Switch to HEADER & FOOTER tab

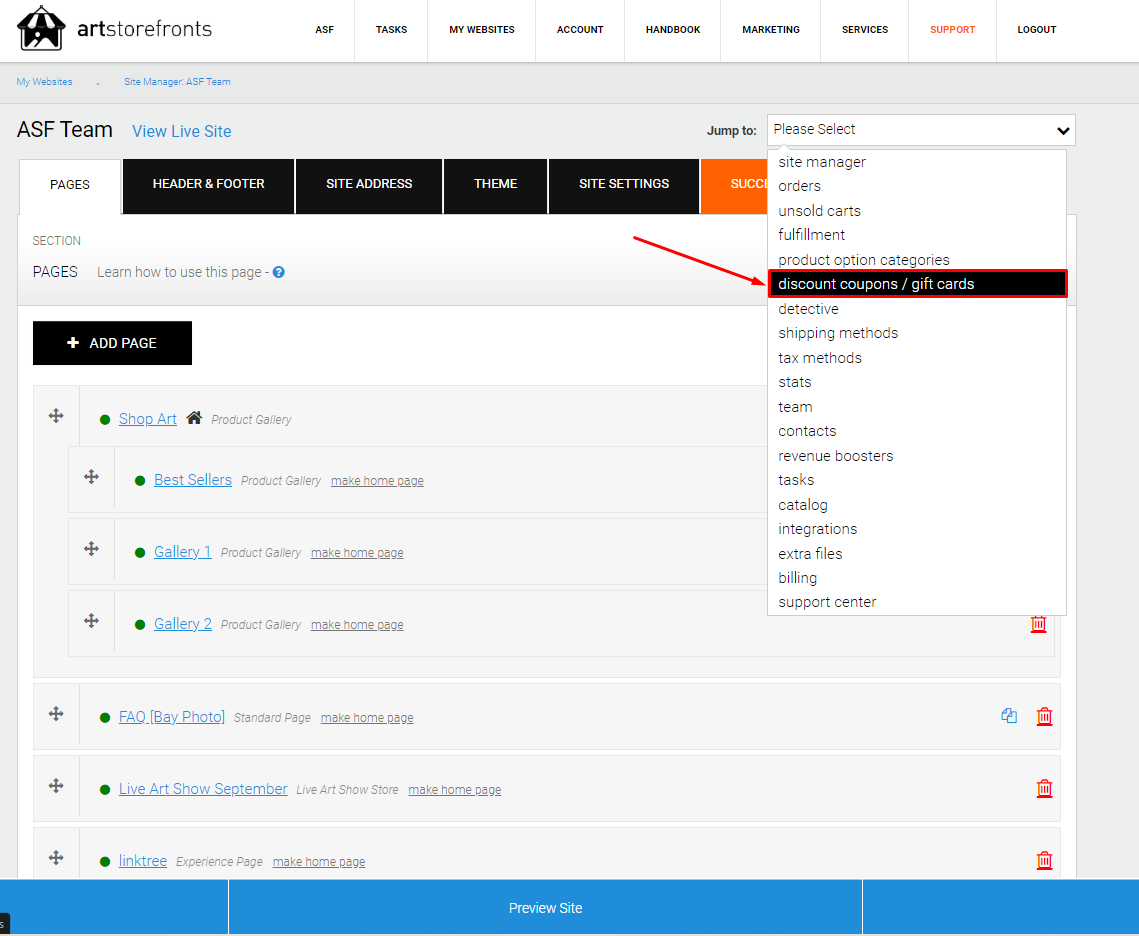208,184
